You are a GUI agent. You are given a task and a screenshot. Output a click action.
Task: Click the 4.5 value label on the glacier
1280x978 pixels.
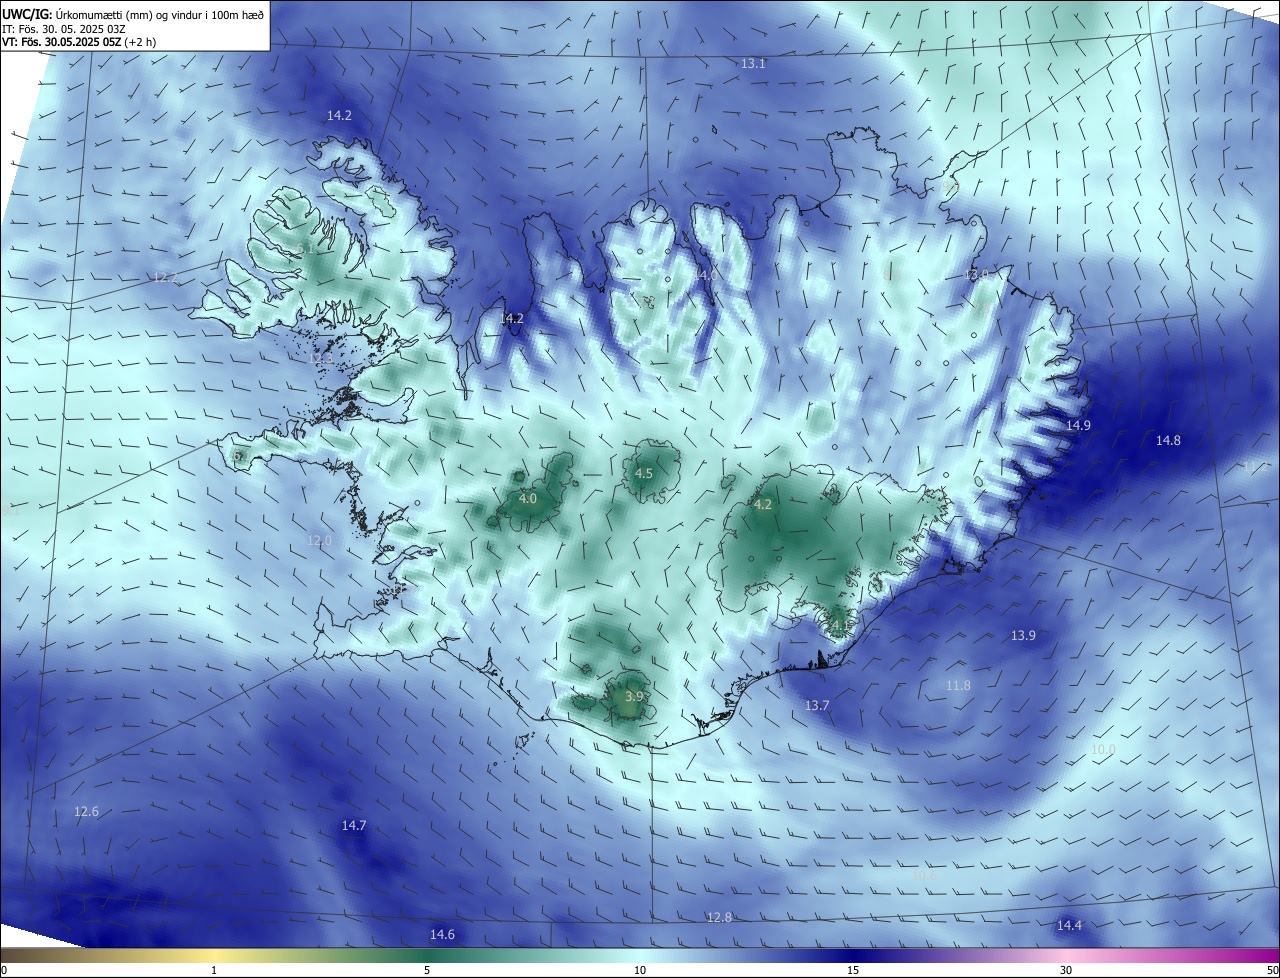644,474
